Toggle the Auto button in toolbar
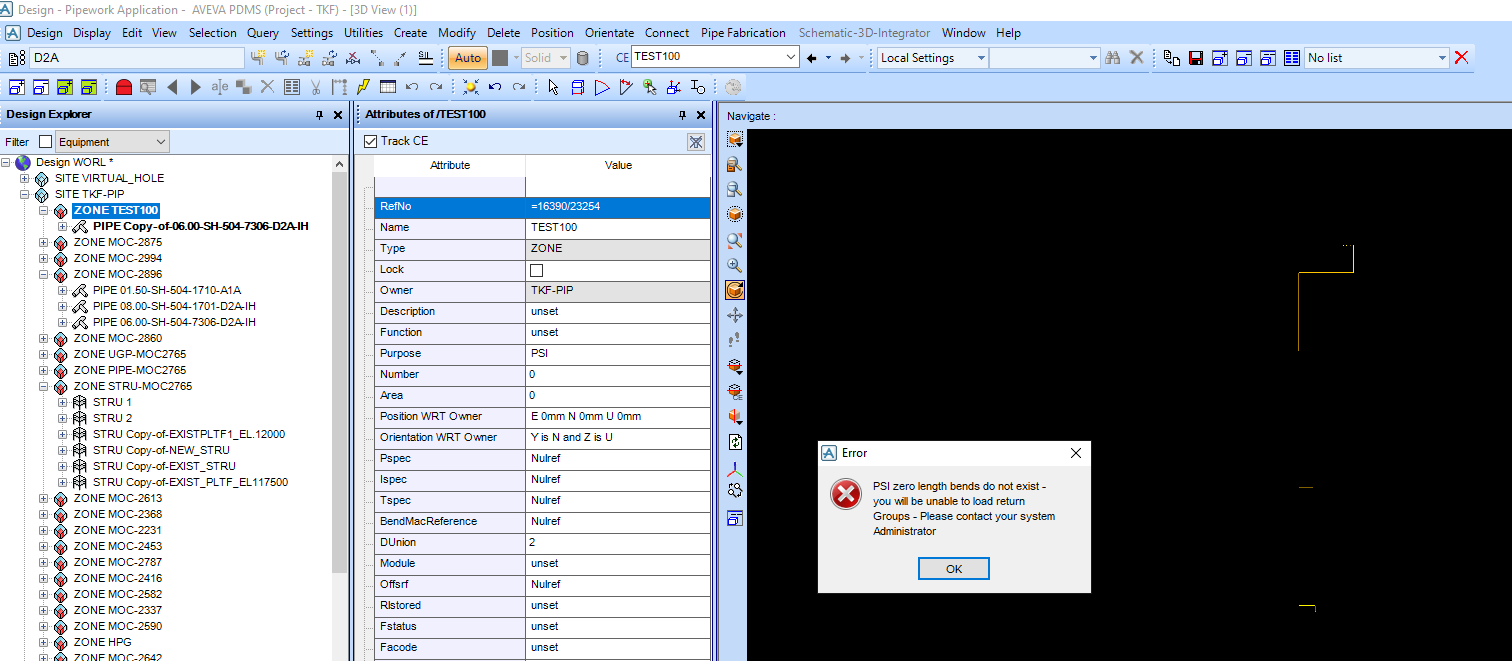This screenshot has height=661, width=1512. [468, 58]
